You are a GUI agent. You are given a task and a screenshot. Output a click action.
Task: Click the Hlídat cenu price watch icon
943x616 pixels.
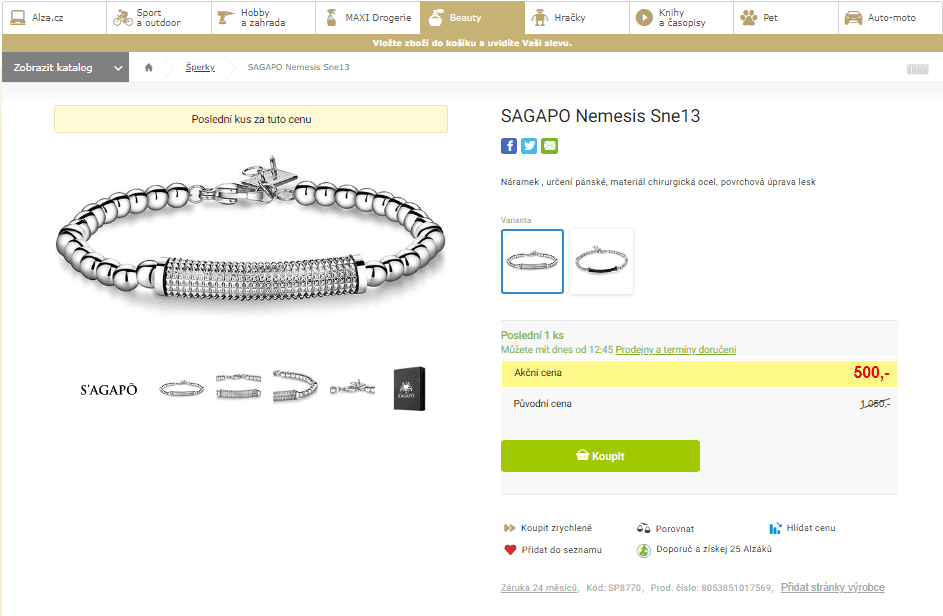tap(775, 528)
